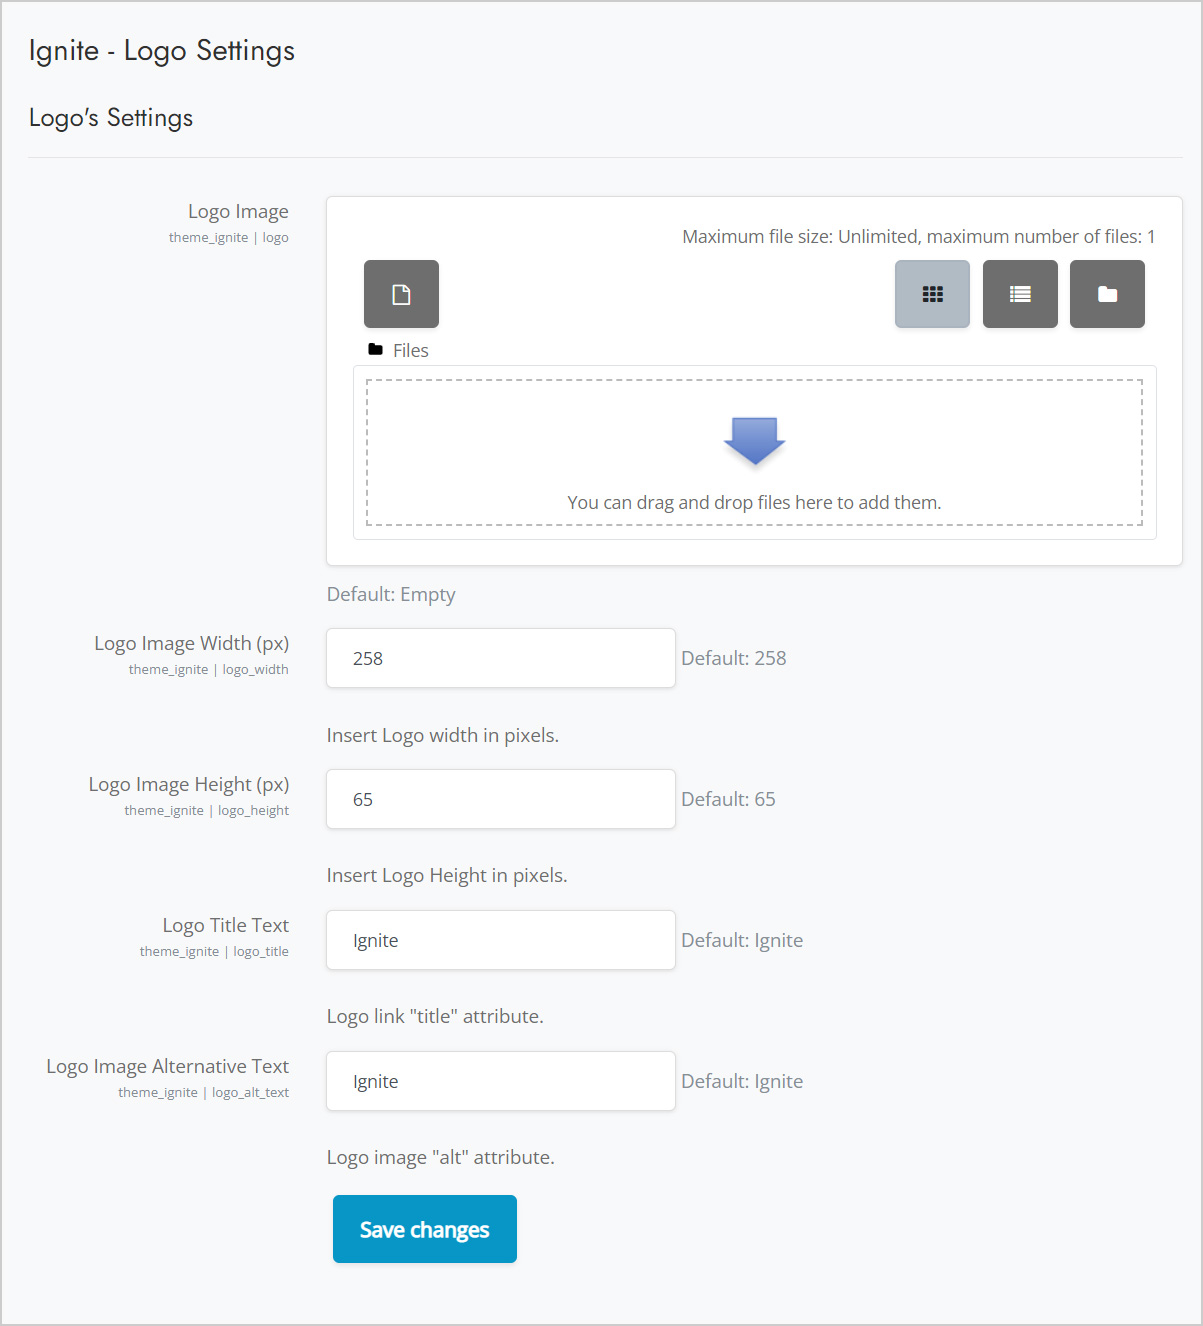Focus the Logo Image Height field
This screenshot has height=1326, width=1203.
click(501, 799)
